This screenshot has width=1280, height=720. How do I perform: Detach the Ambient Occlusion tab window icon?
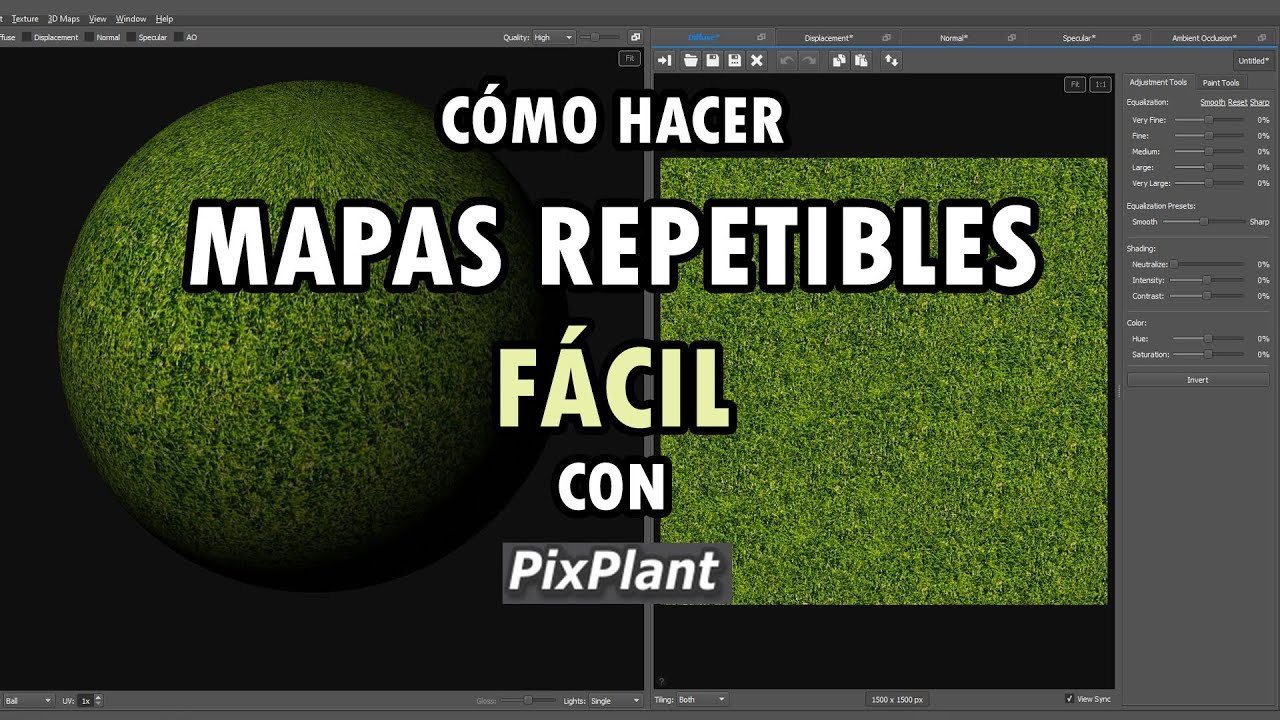[1261, 38]
